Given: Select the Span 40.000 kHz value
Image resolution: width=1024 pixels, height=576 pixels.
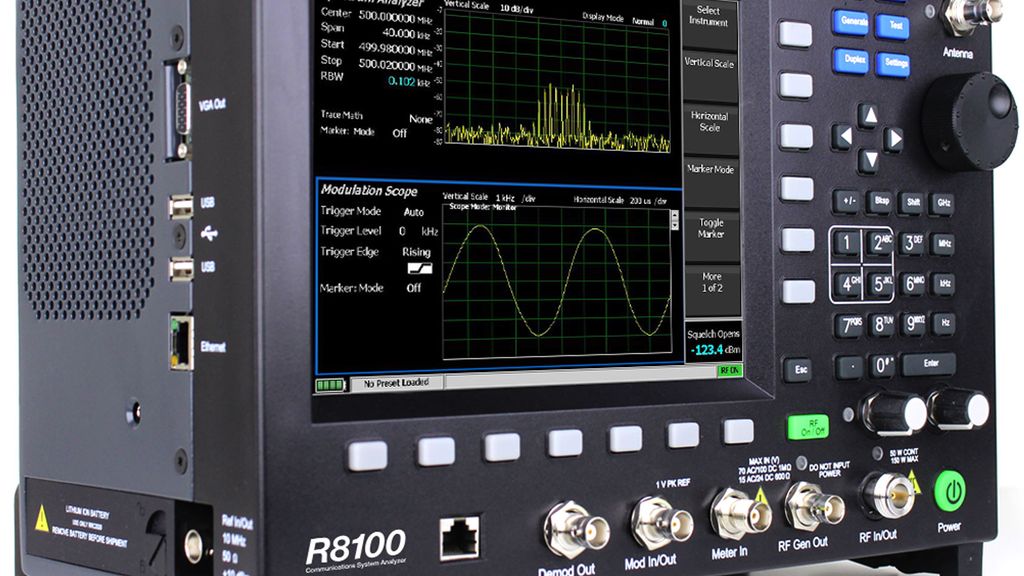Looking at the screenshot, I should (x=407, y=33).
